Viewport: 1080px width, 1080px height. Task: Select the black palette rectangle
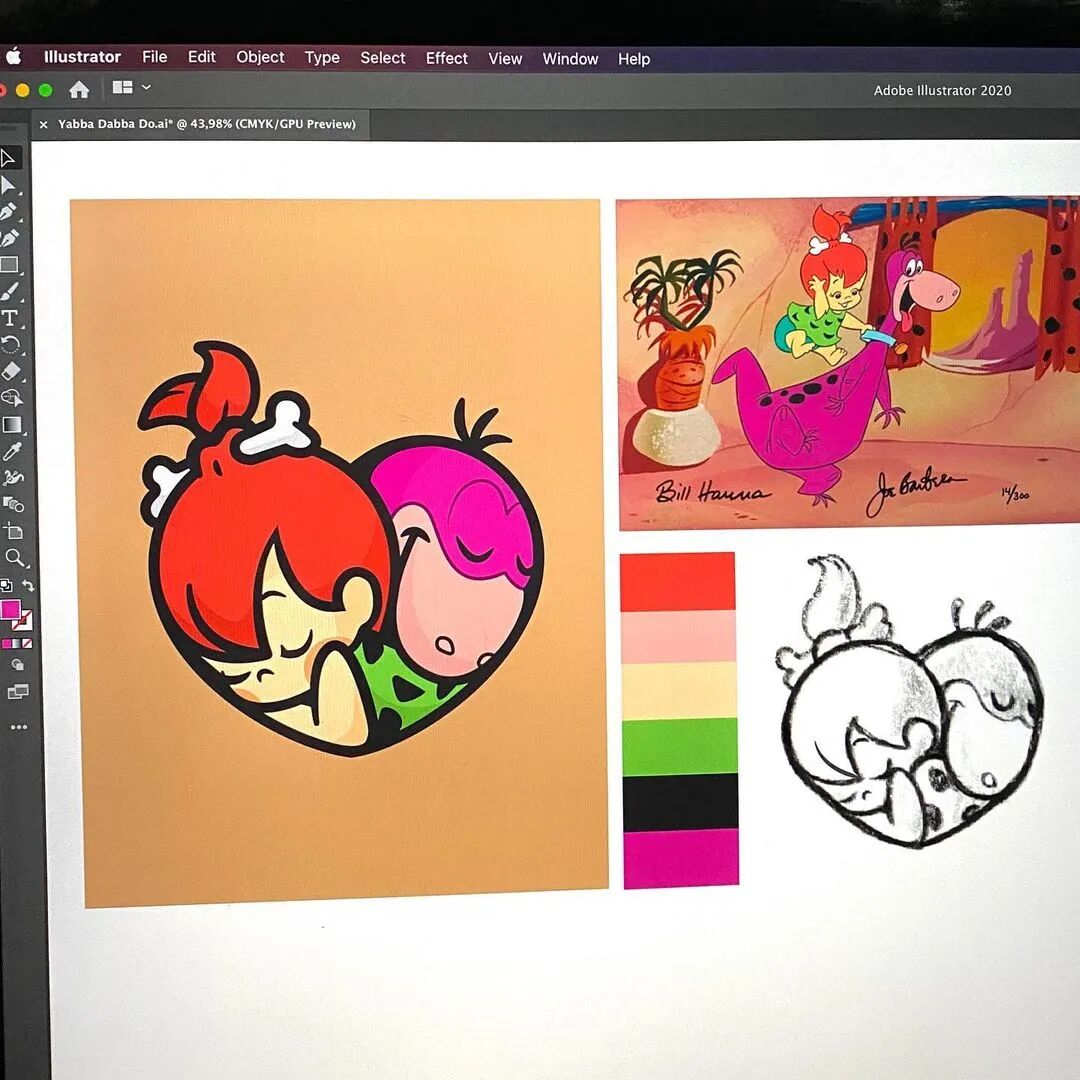(x=681, y=802)
